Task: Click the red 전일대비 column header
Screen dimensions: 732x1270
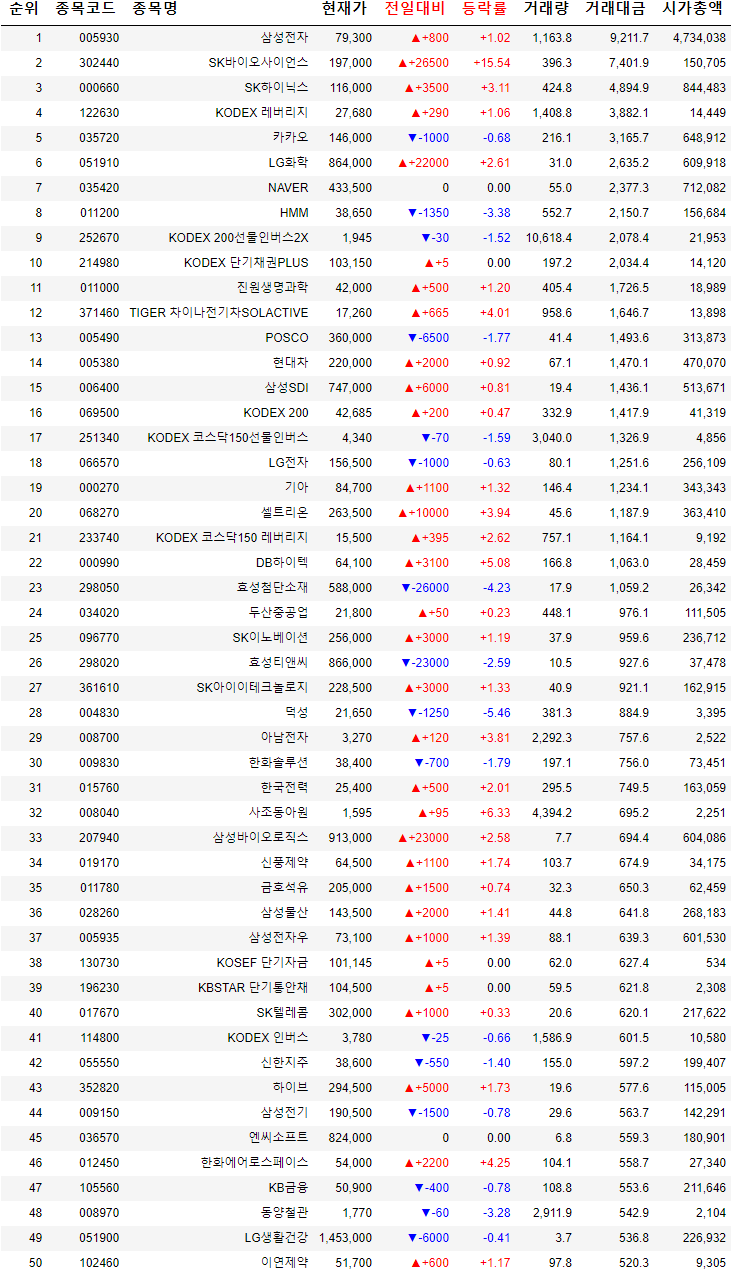Action: (415, 11)
